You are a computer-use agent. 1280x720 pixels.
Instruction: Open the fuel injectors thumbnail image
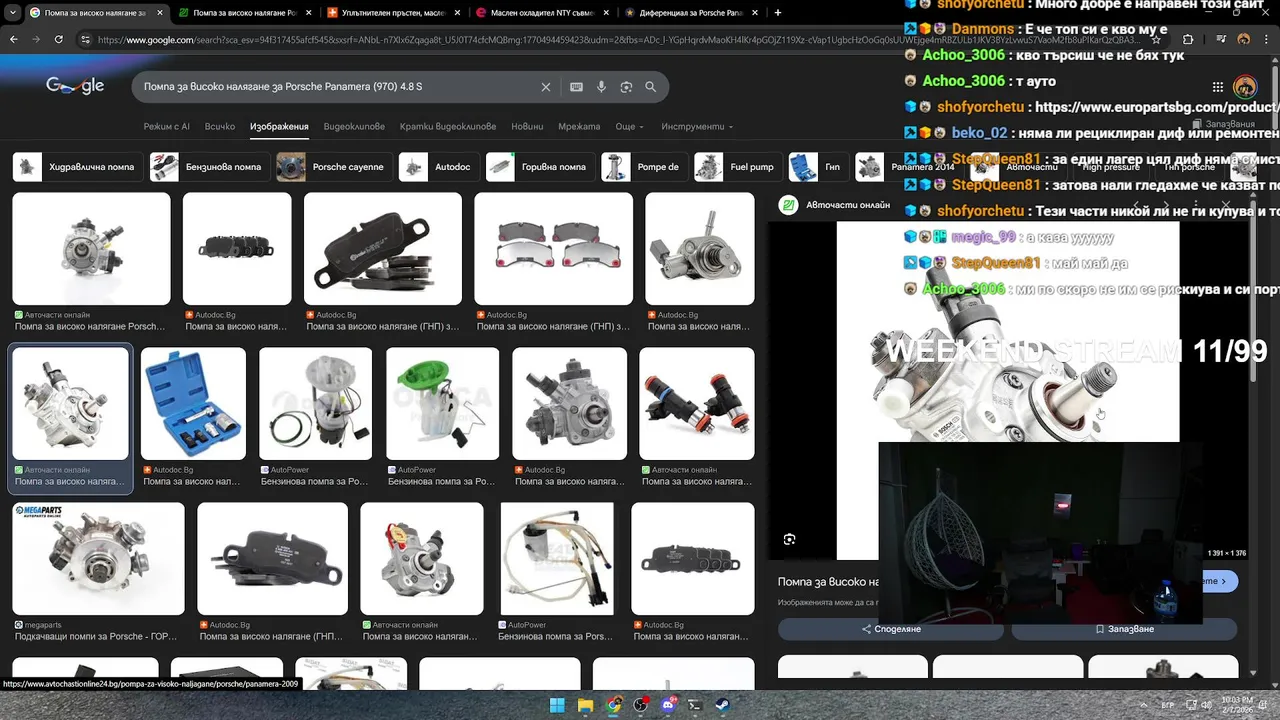pos(697,404)
